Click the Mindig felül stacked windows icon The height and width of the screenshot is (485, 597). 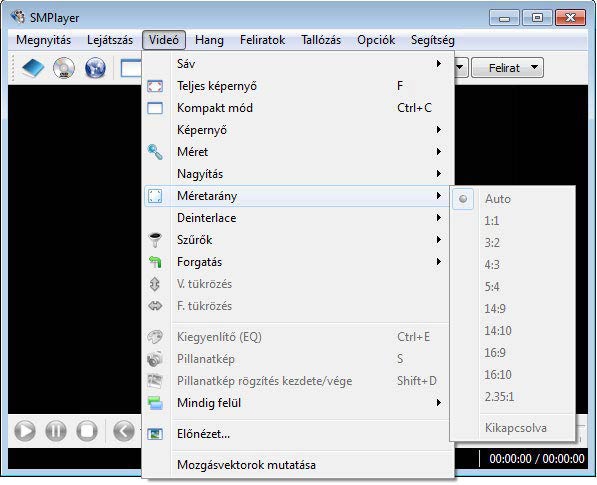pos(155,403)
